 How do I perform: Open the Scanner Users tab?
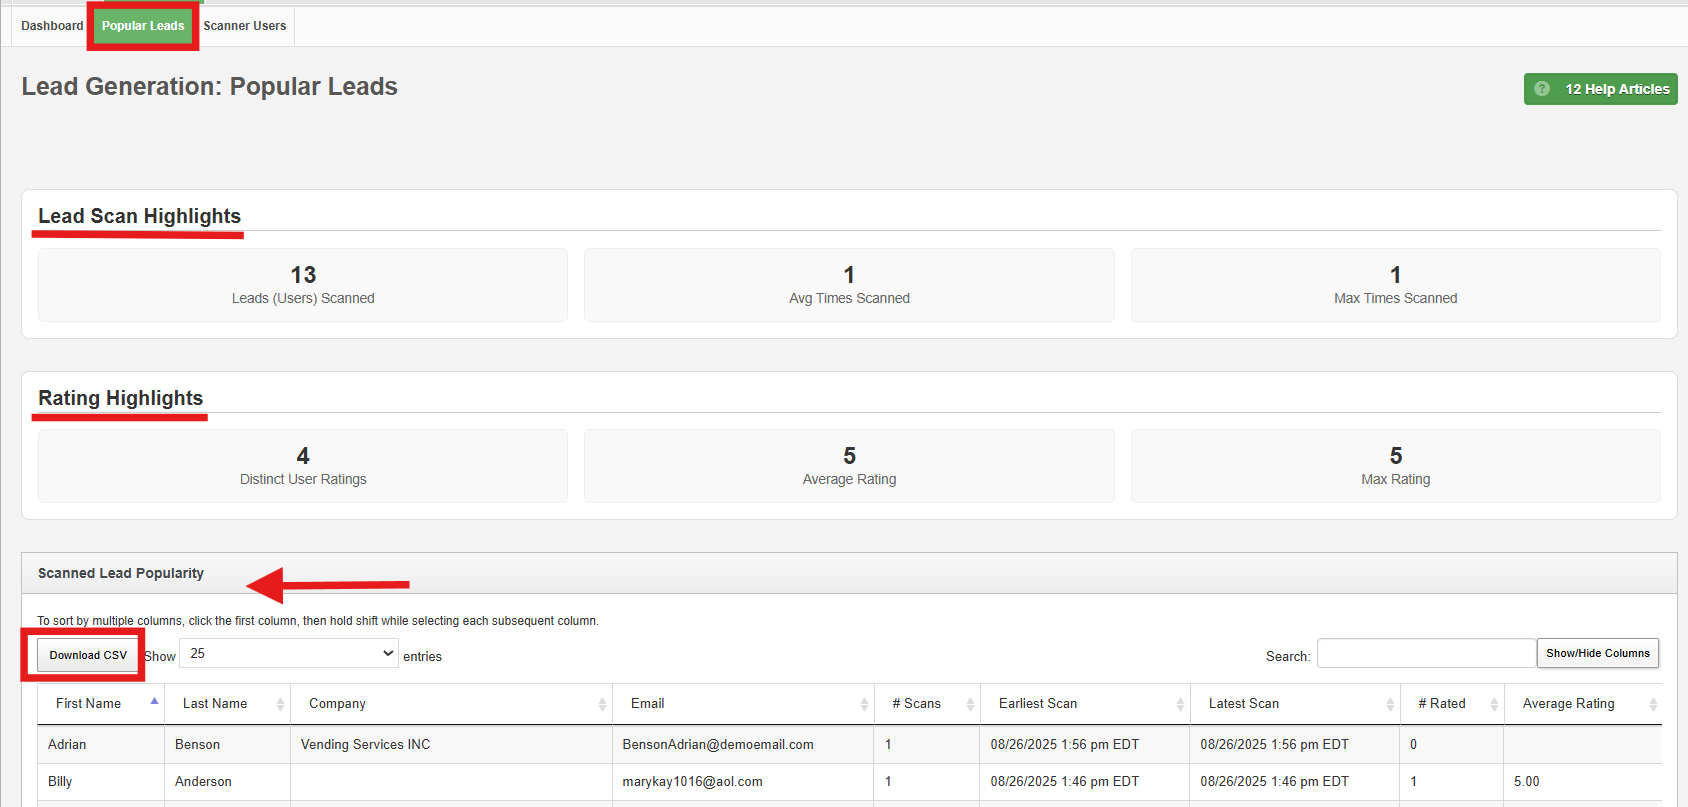click(x=245, y=26)
